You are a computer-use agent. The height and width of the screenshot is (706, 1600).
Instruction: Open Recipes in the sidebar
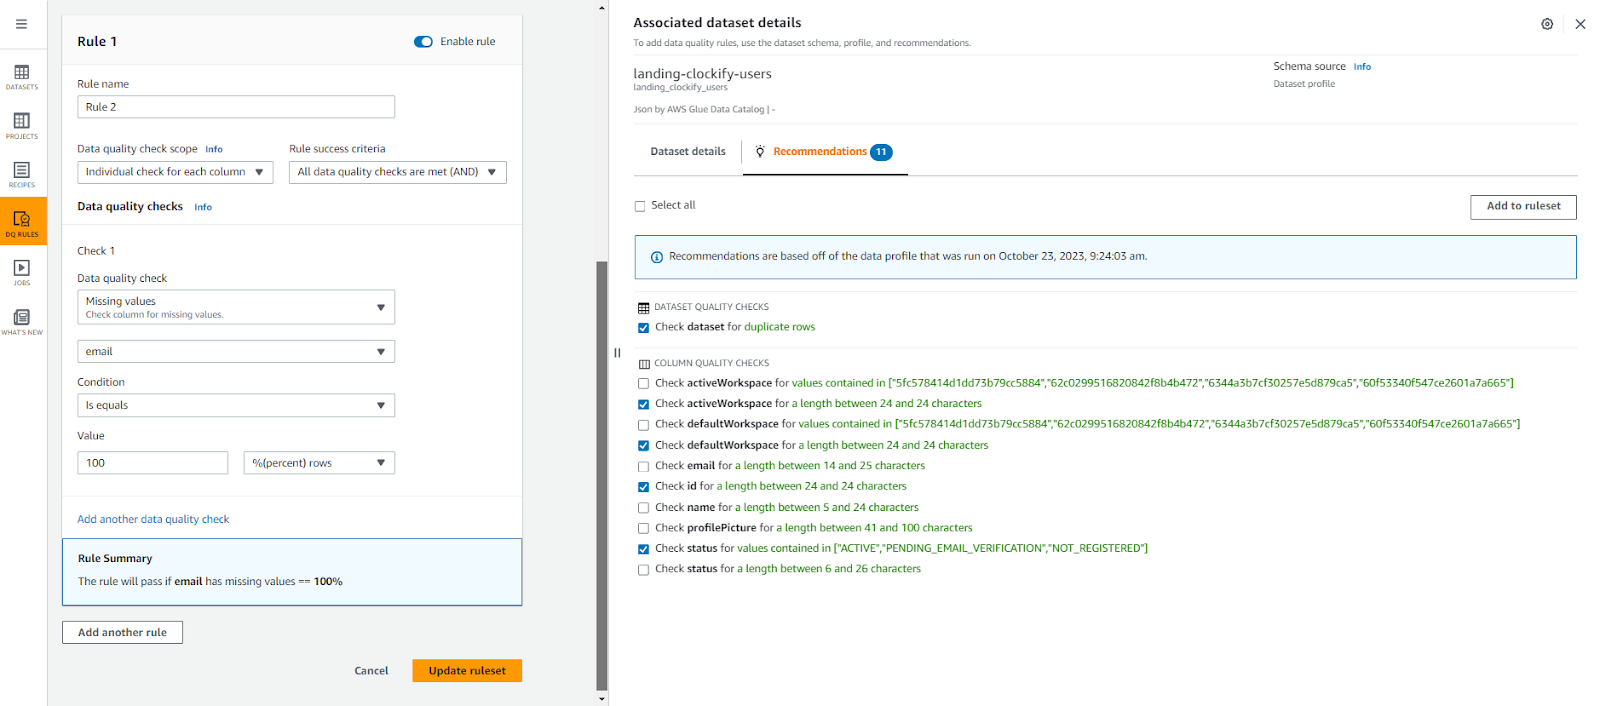click(22, 174)
